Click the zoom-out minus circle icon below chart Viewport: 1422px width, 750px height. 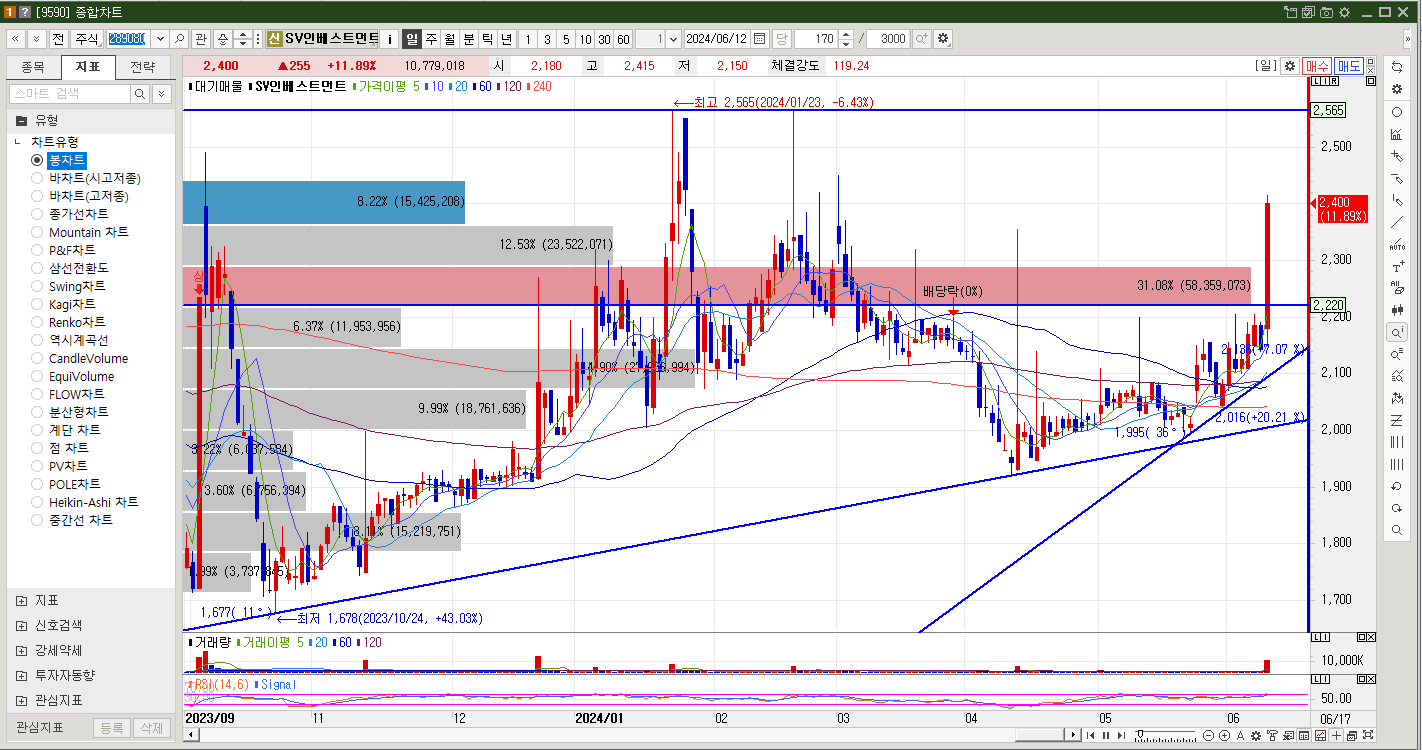pyautogui.click(x=1210, y=736)
